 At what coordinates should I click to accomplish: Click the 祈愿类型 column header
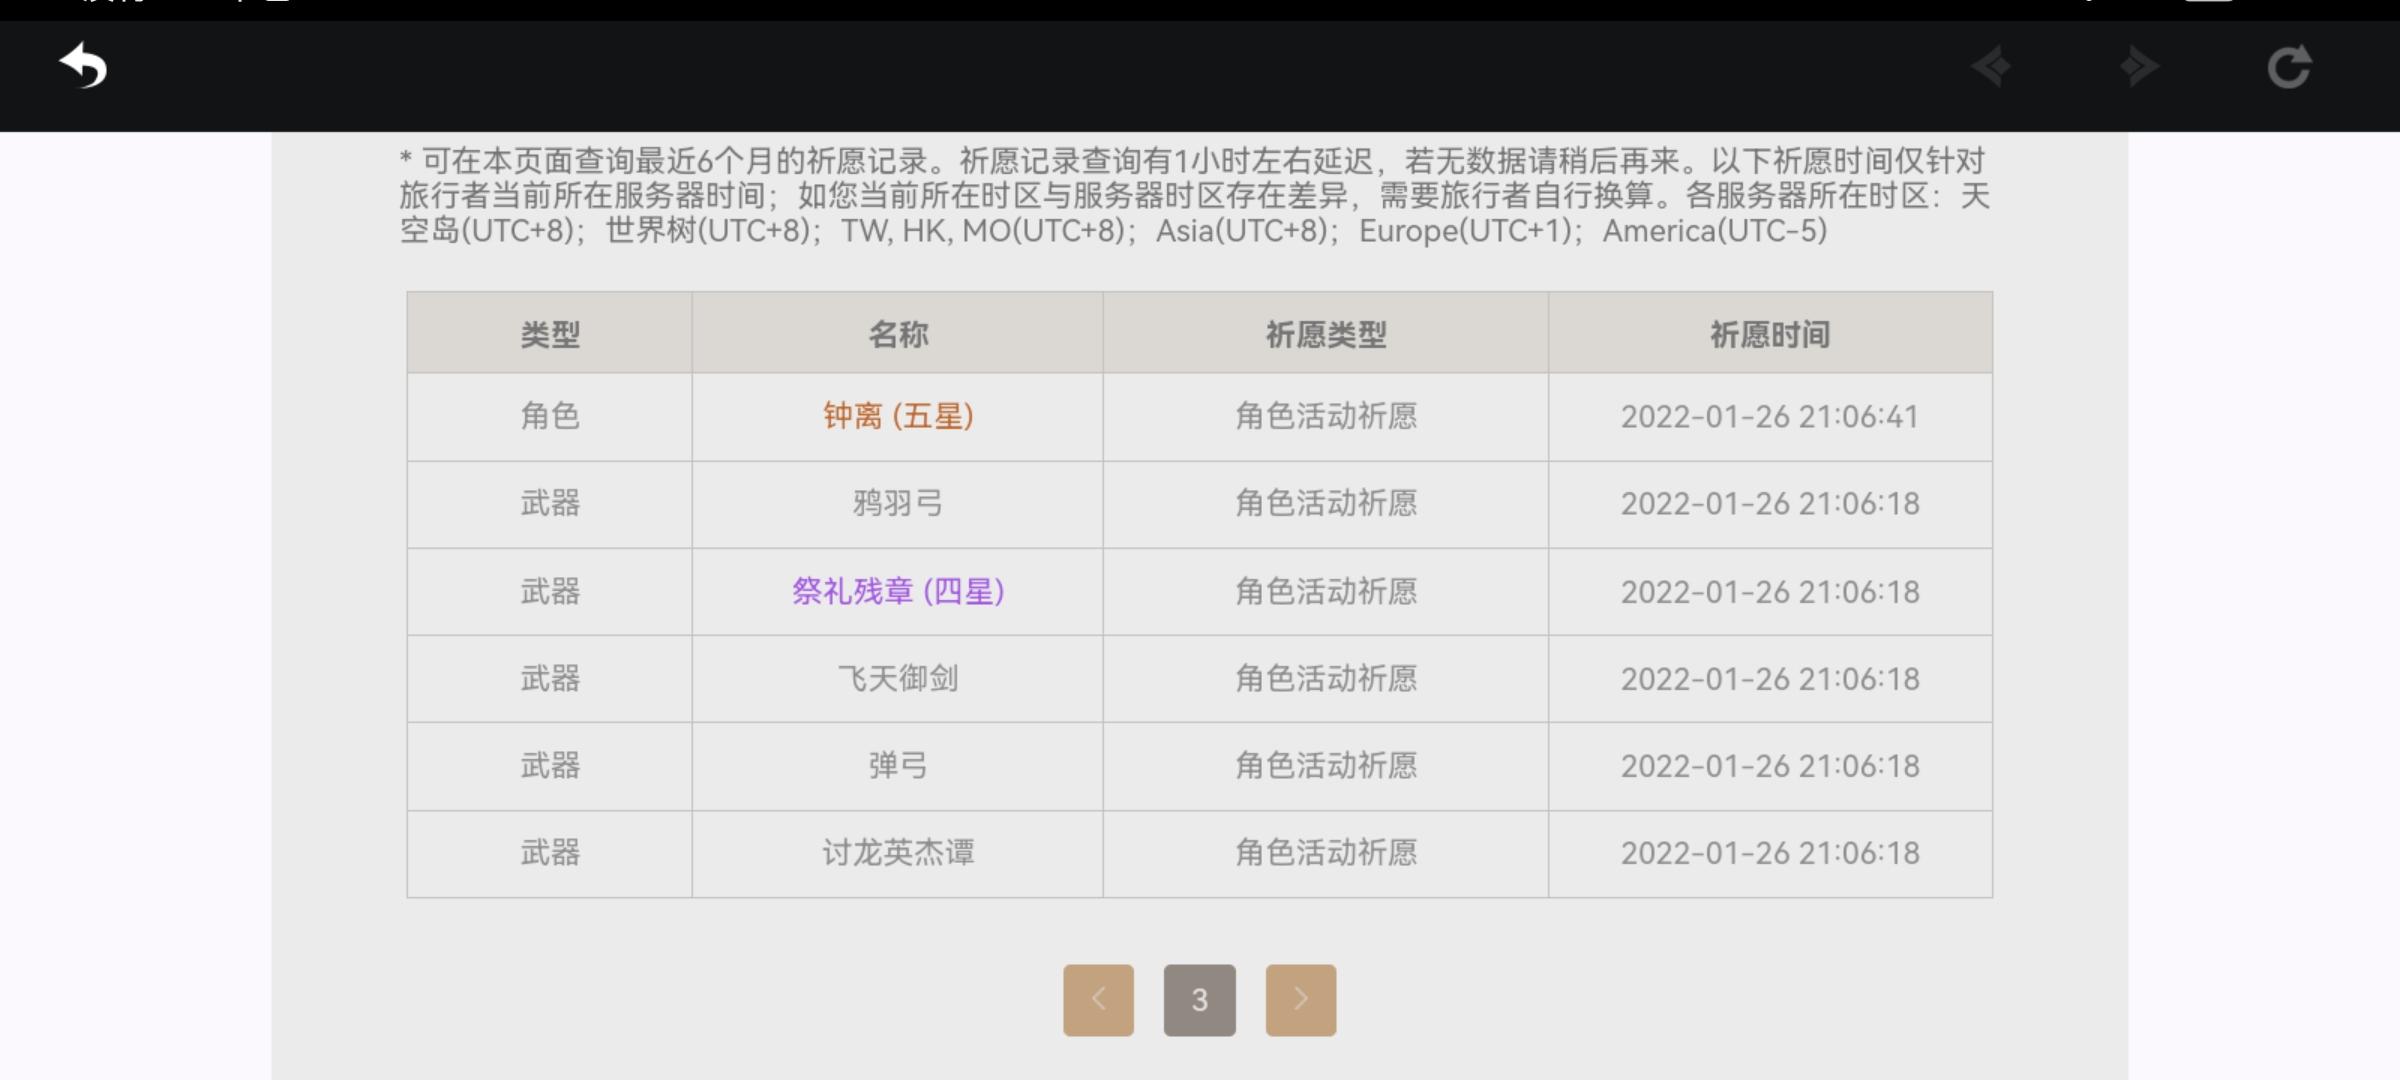click(x=1325, y=334)
